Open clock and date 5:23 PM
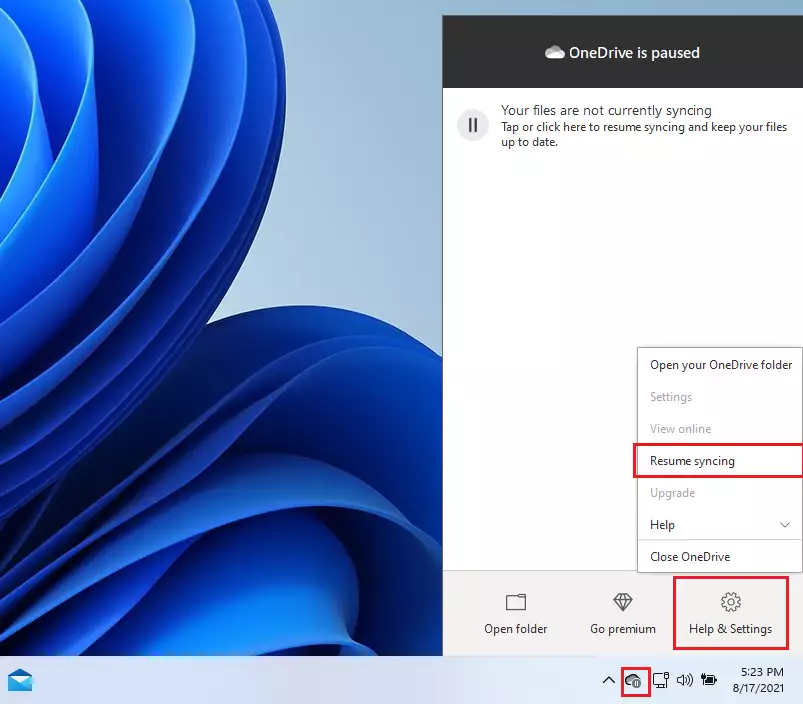This screenshot has height=704, width=803. tap(758, 680)
